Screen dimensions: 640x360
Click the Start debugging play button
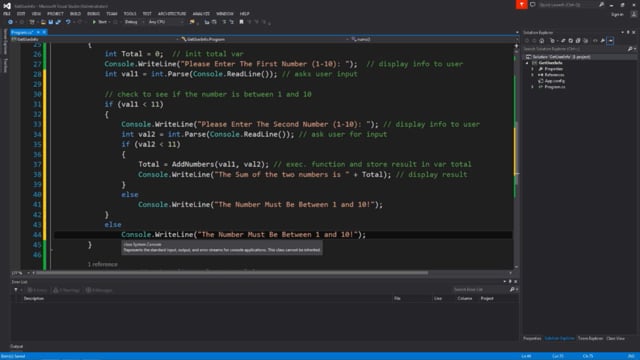94,22
